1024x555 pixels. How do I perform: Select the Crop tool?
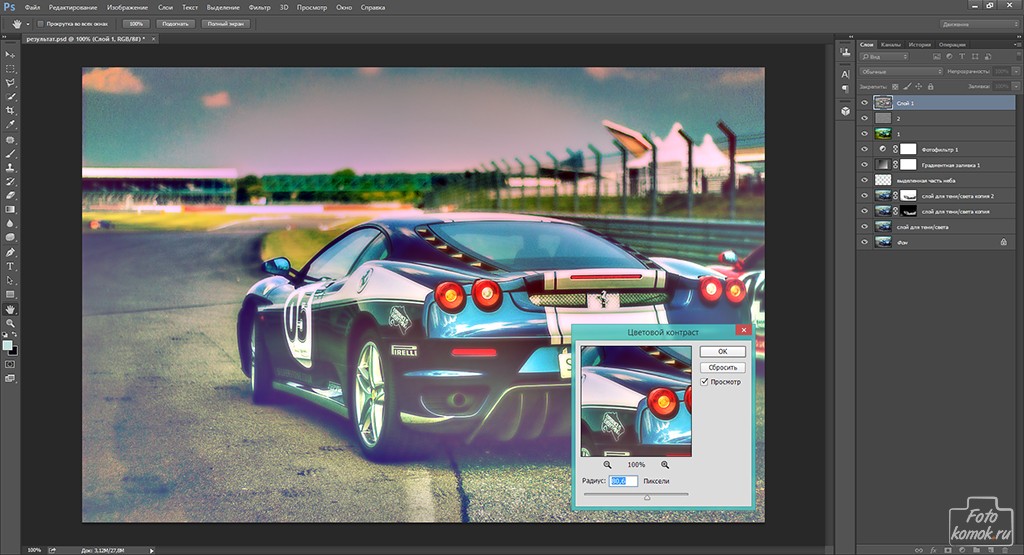click(10, 110)
